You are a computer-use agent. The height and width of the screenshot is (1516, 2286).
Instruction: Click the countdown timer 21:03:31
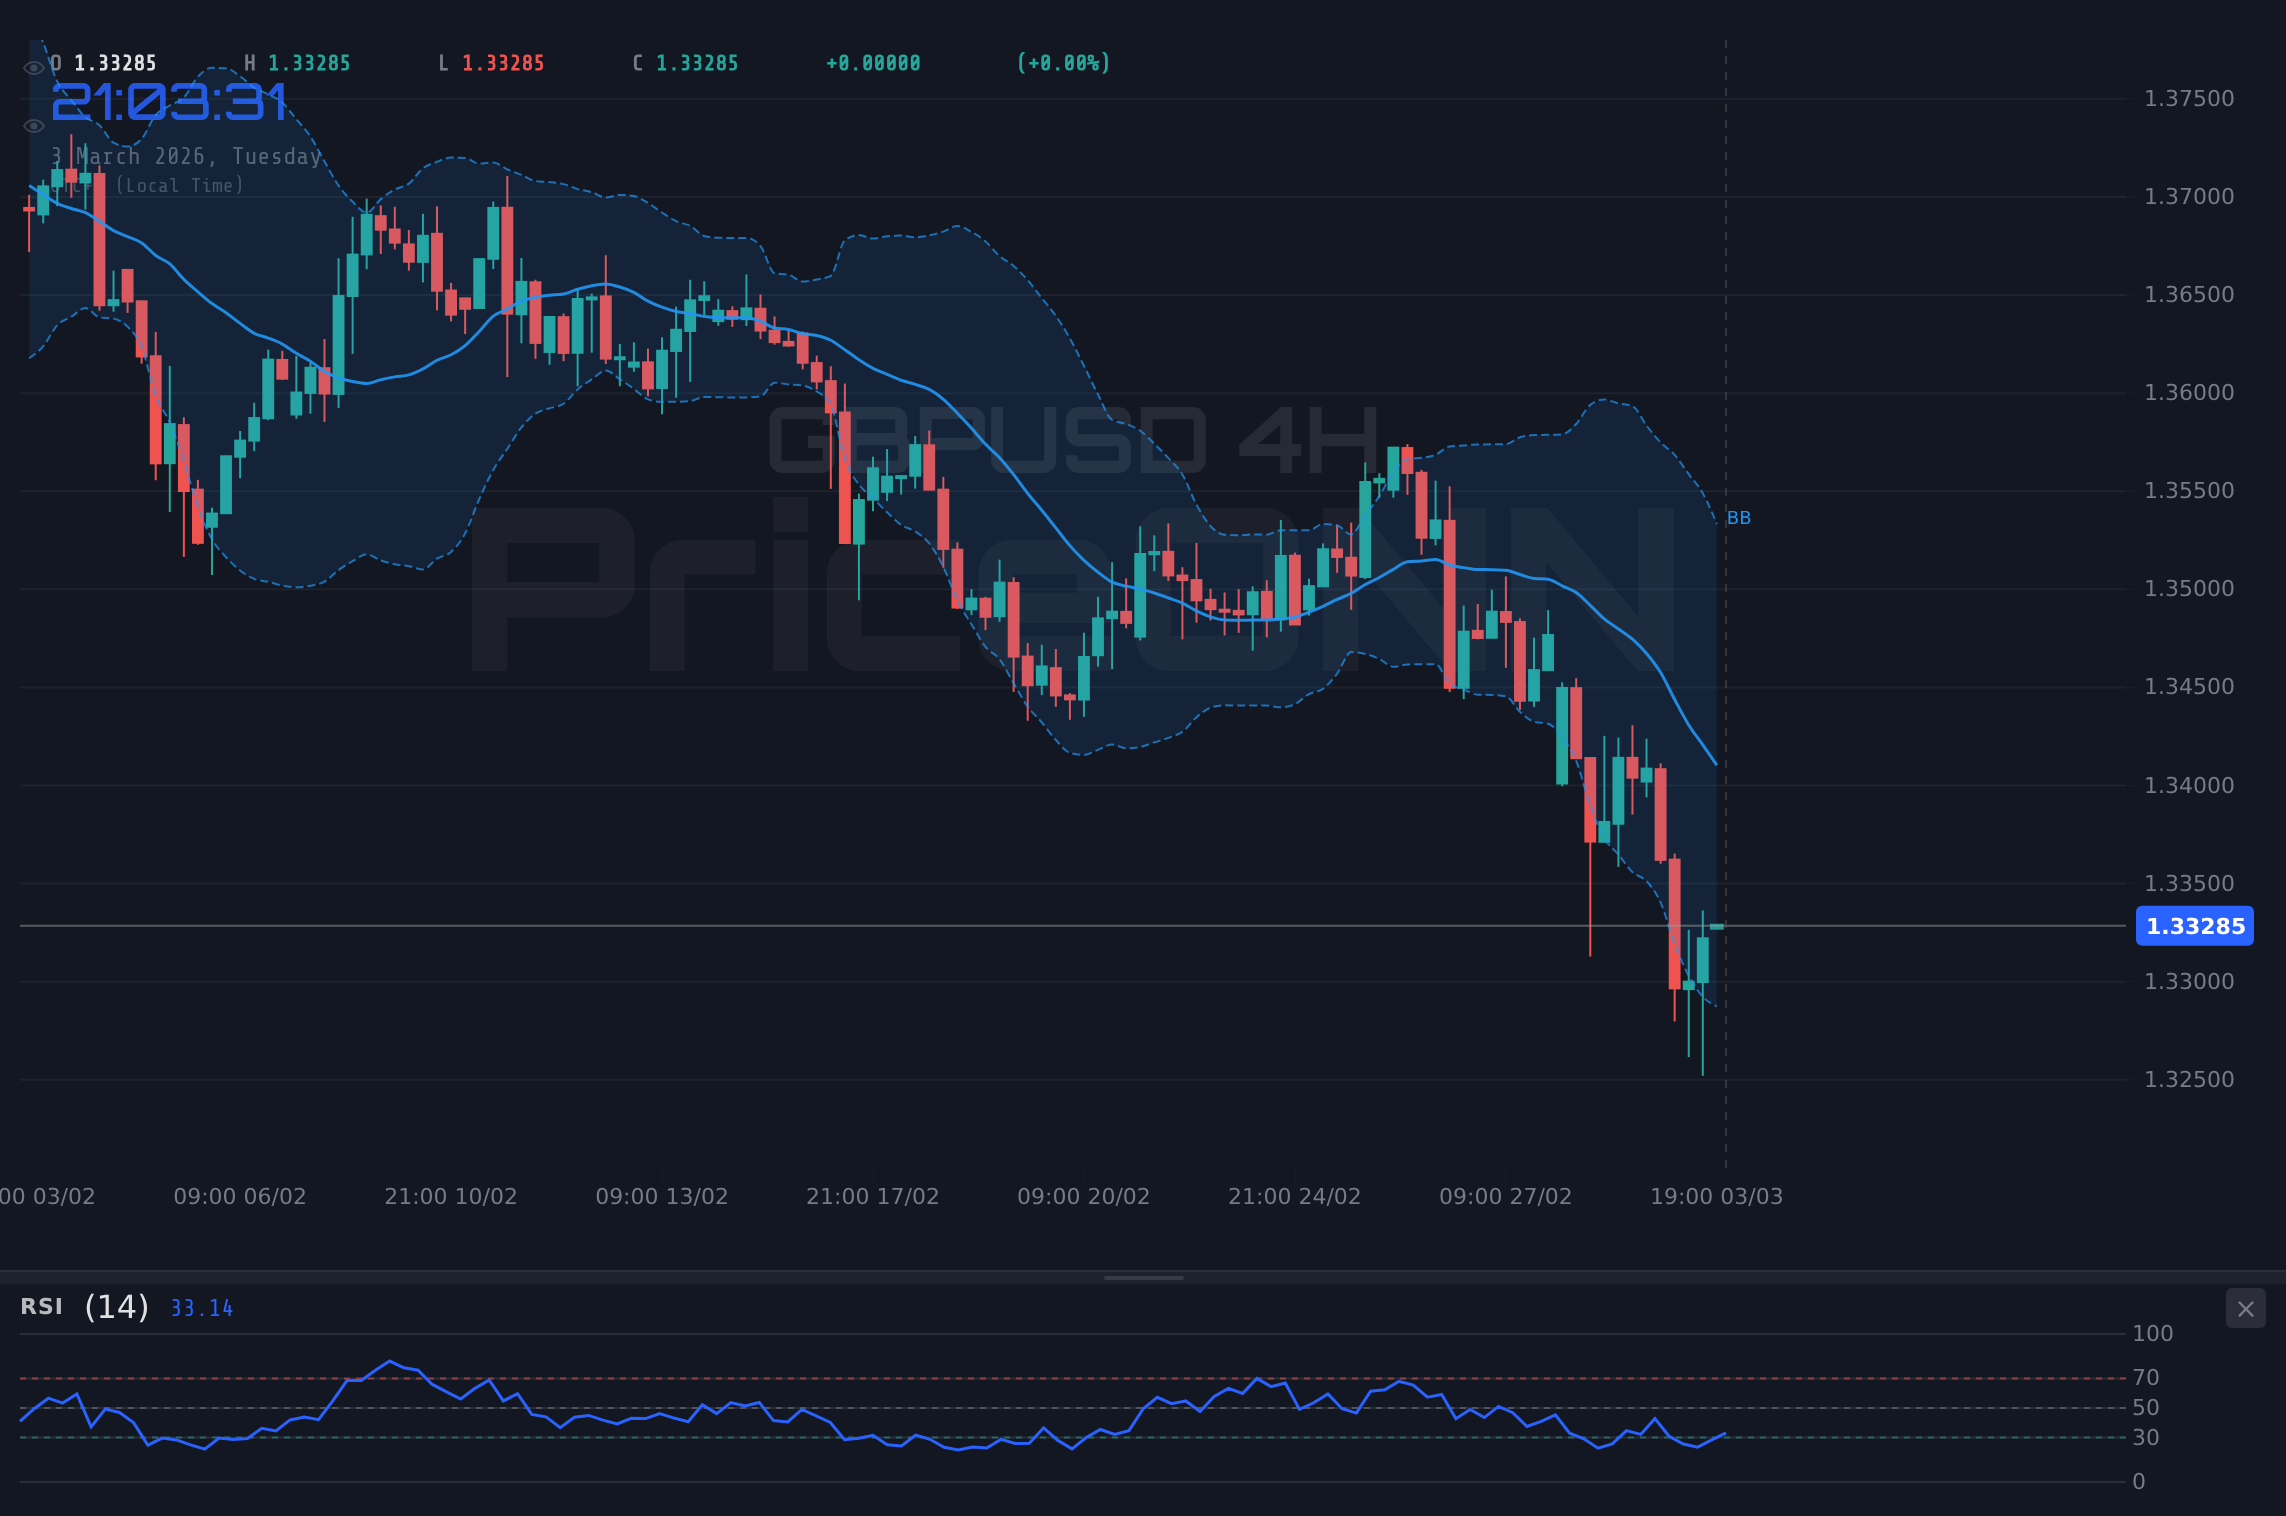[168, 100]
